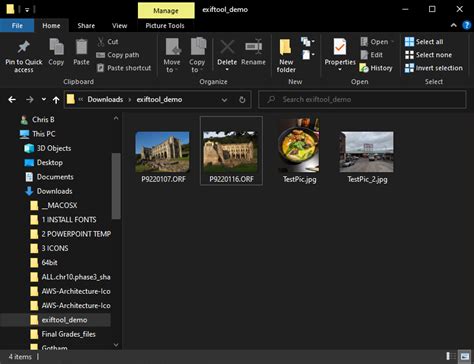474x364 pixels.
Task: Open the Properties dropdown arrow
Action: point(340,69)
